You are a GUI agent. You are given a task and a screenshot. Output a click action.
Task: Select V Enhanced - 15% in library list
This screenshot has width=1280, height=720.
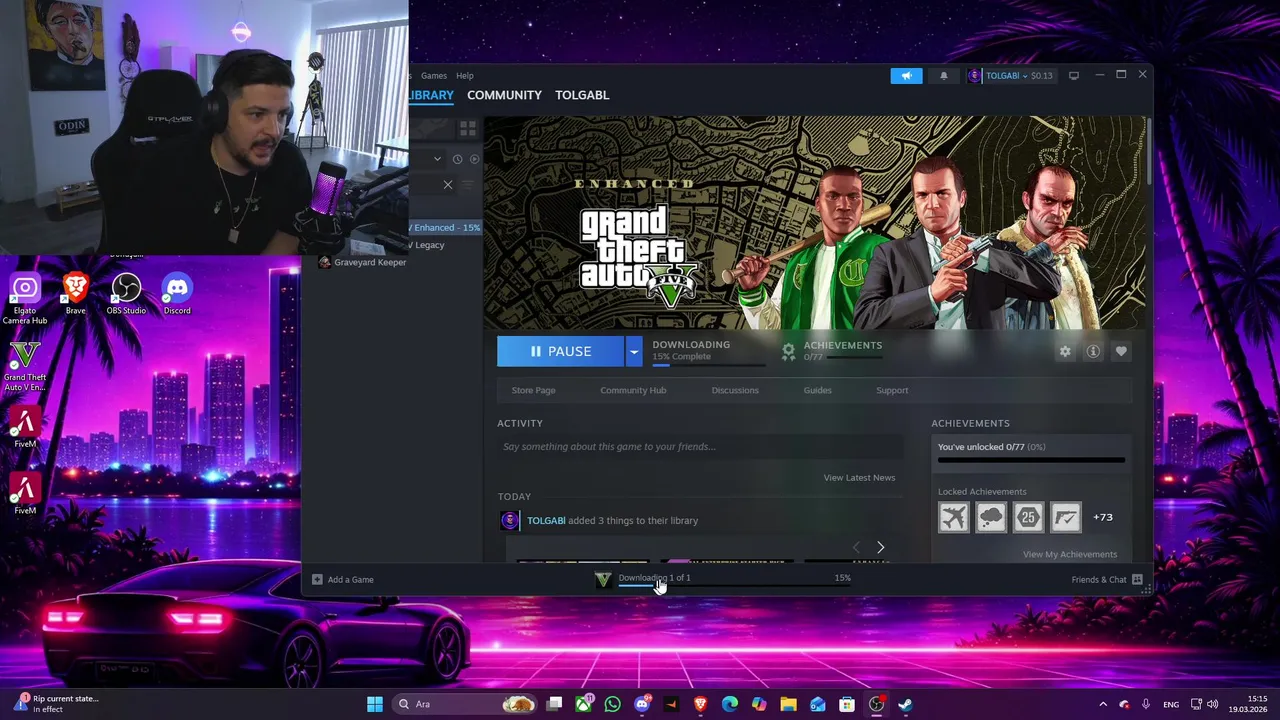445,228
